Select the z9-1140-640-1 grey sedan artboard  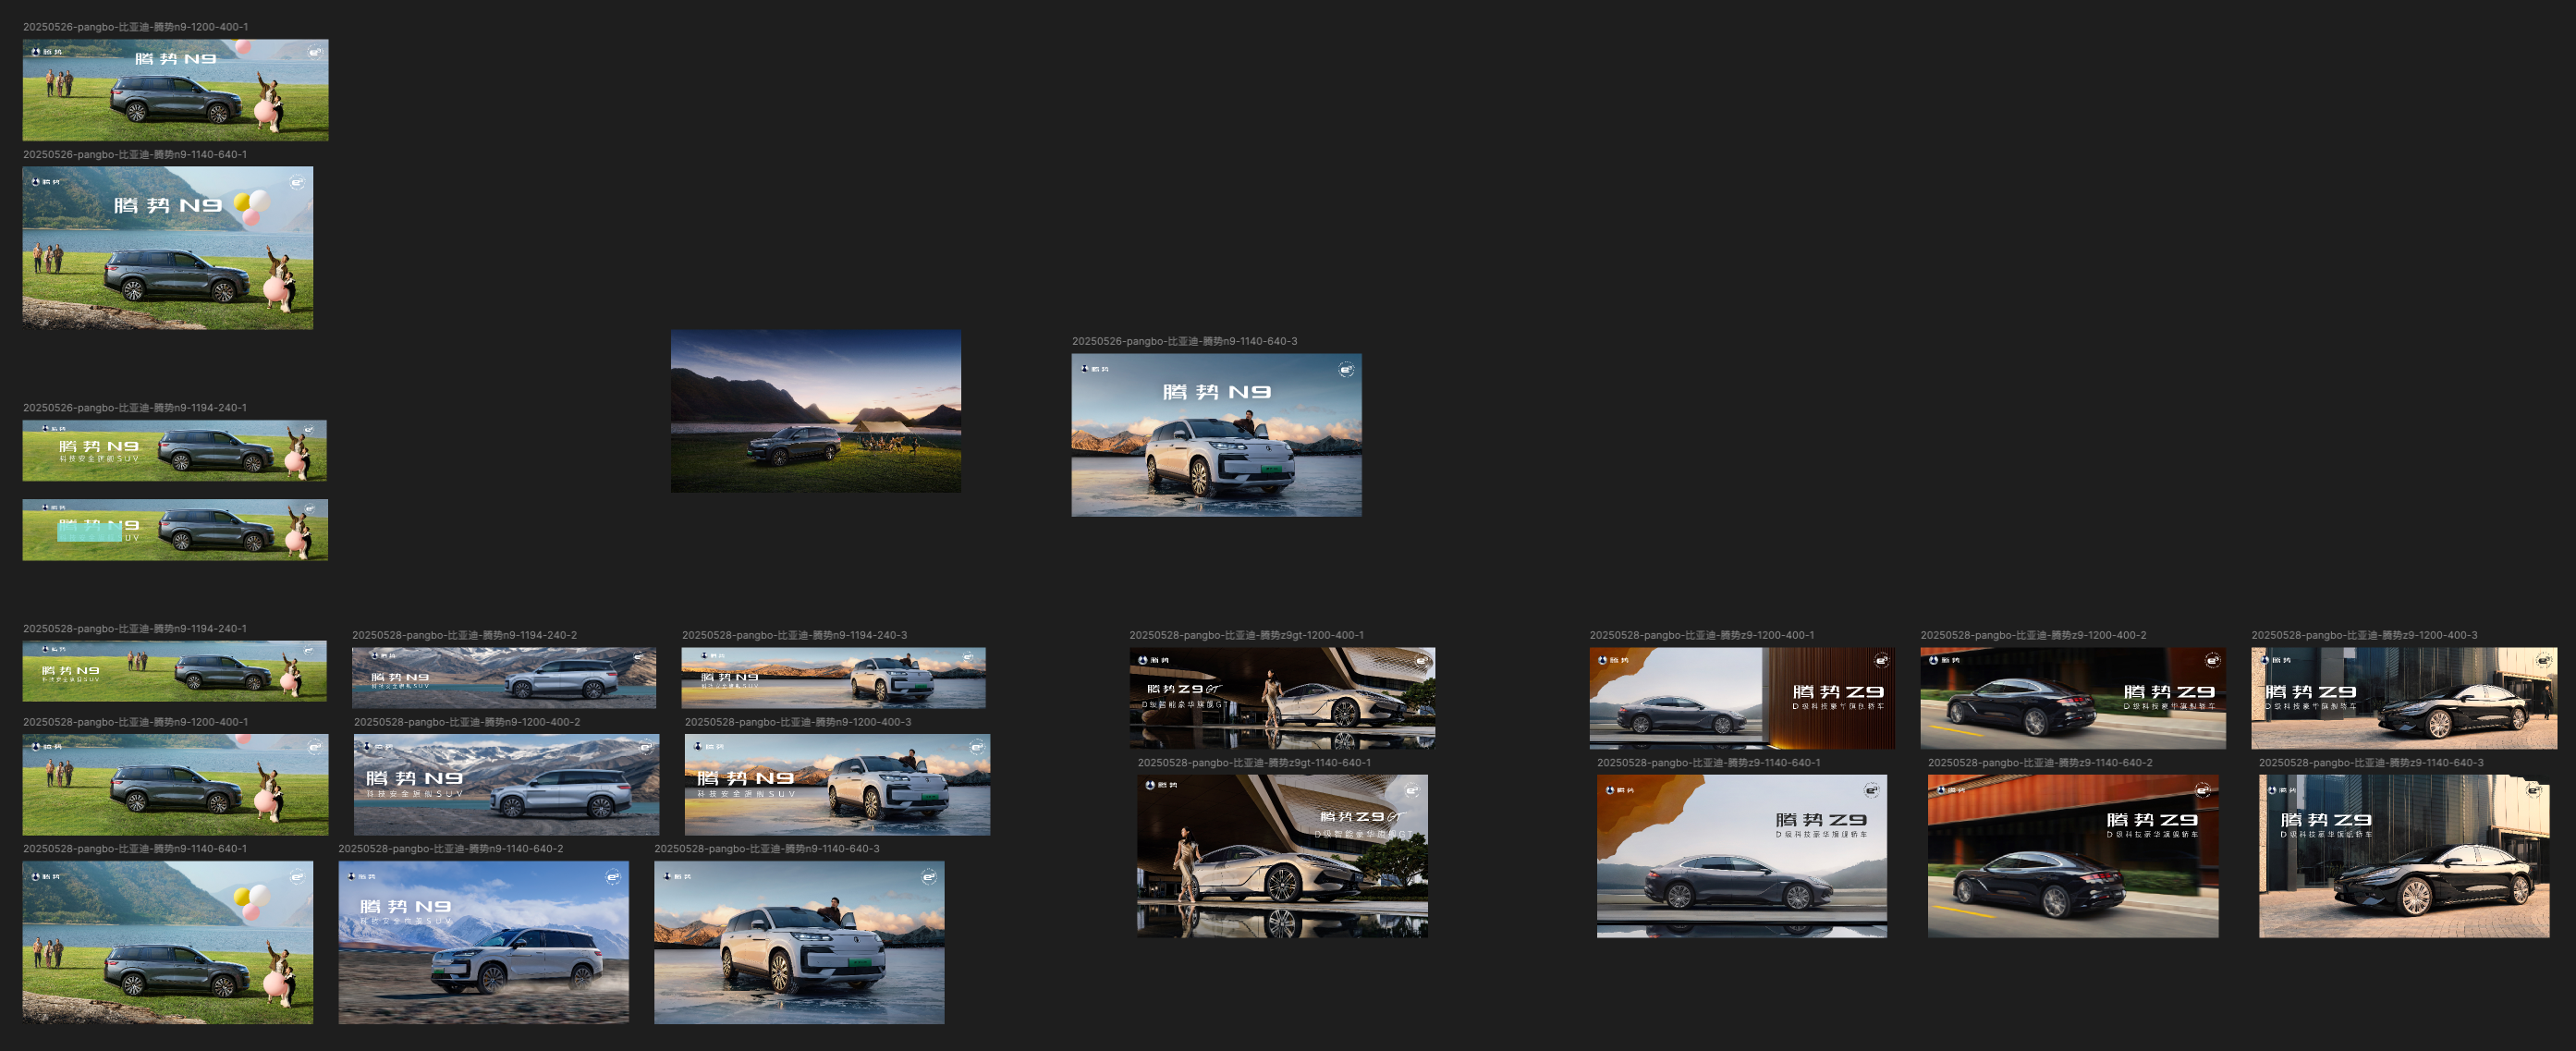1742,856
